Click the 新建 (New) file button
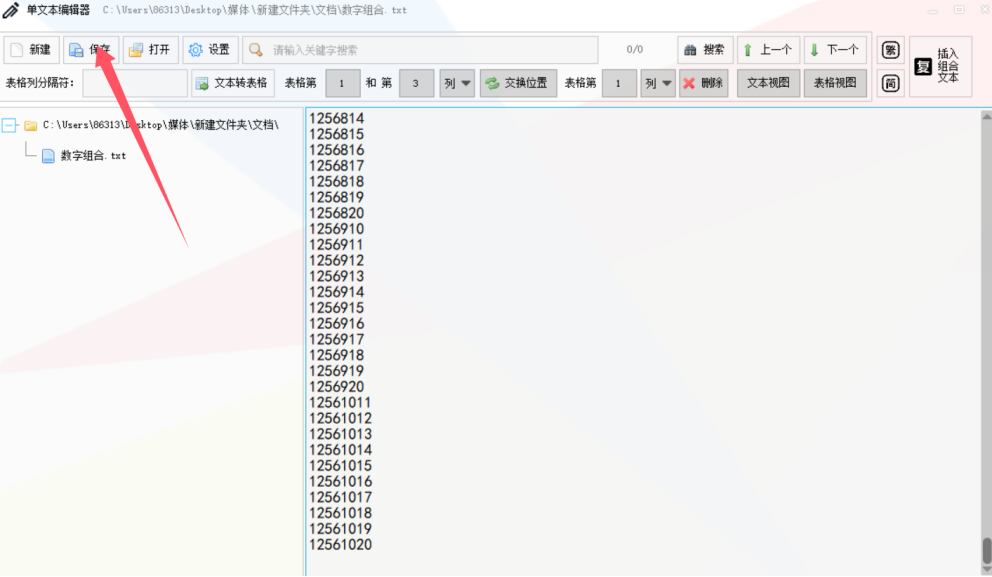992x577 pixels. (31, 50)
